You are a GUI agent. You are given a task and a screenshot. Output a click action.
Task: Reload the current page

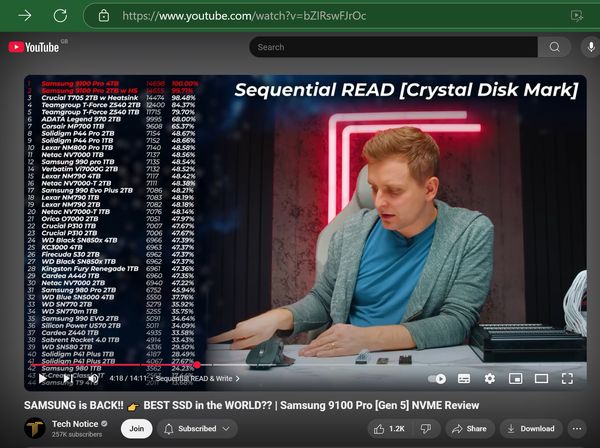pyautogui.click(x=60, y=16)
